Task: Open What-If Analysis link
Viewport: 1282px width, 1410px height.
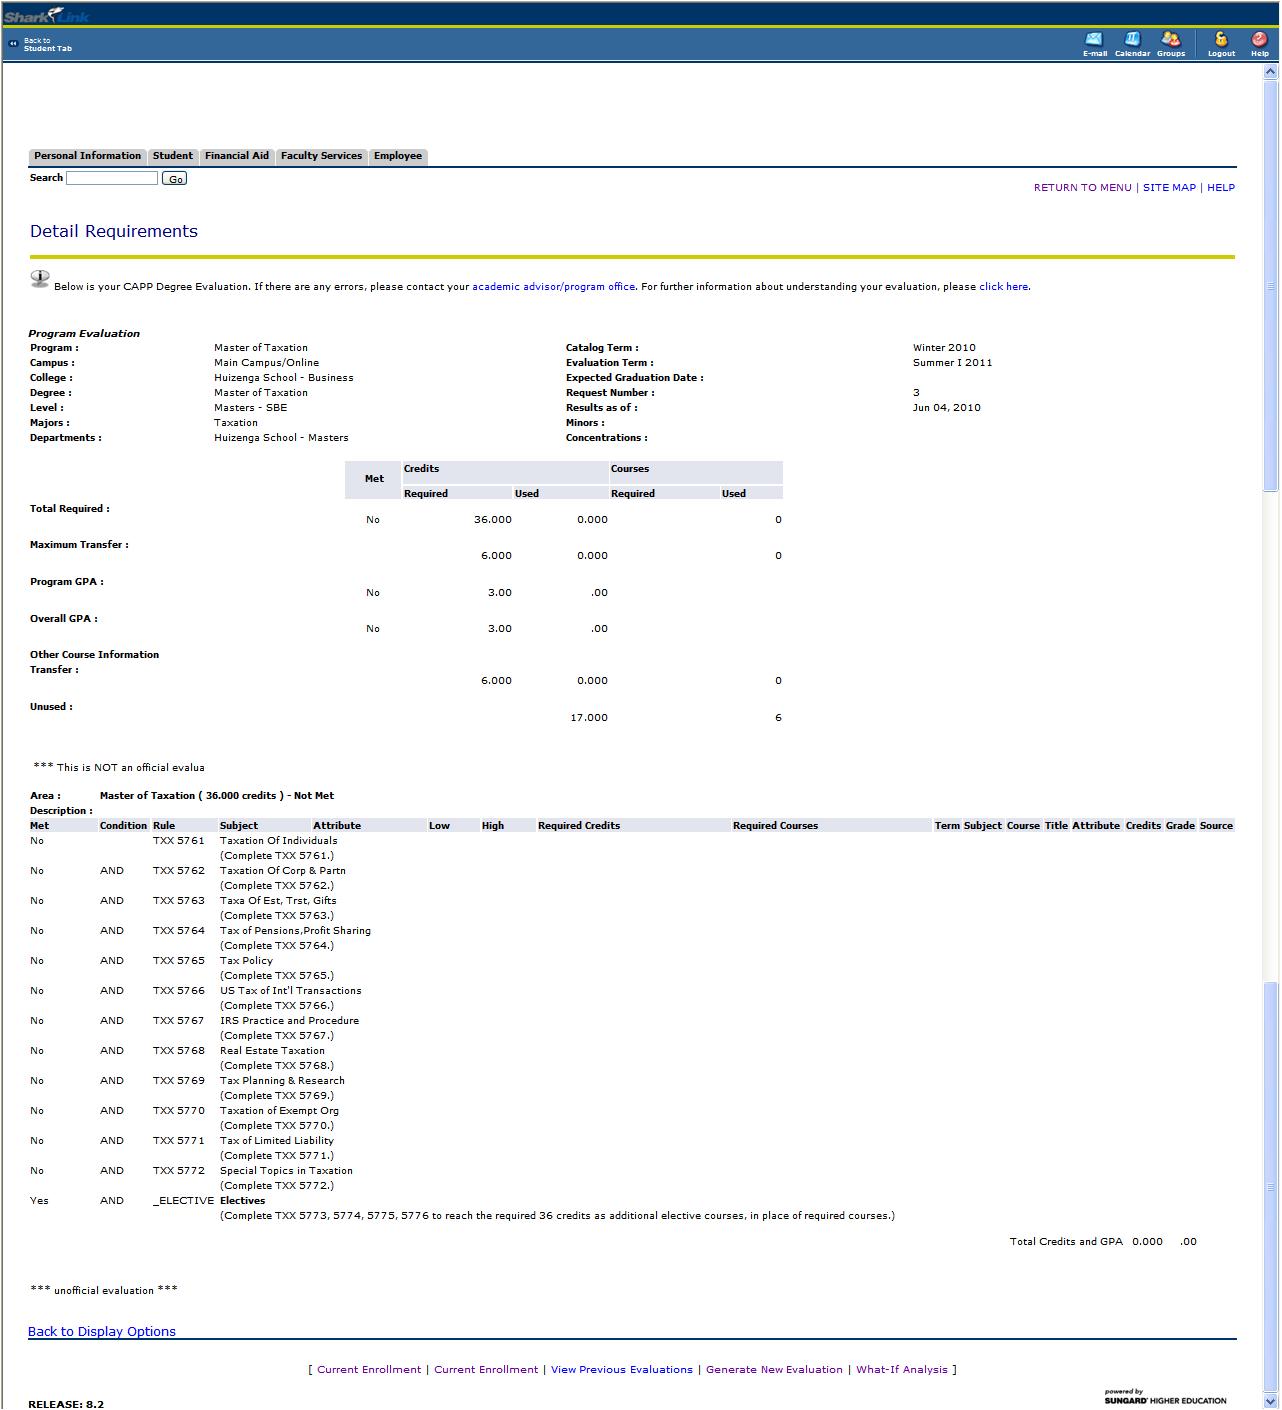Action: 902,1370
